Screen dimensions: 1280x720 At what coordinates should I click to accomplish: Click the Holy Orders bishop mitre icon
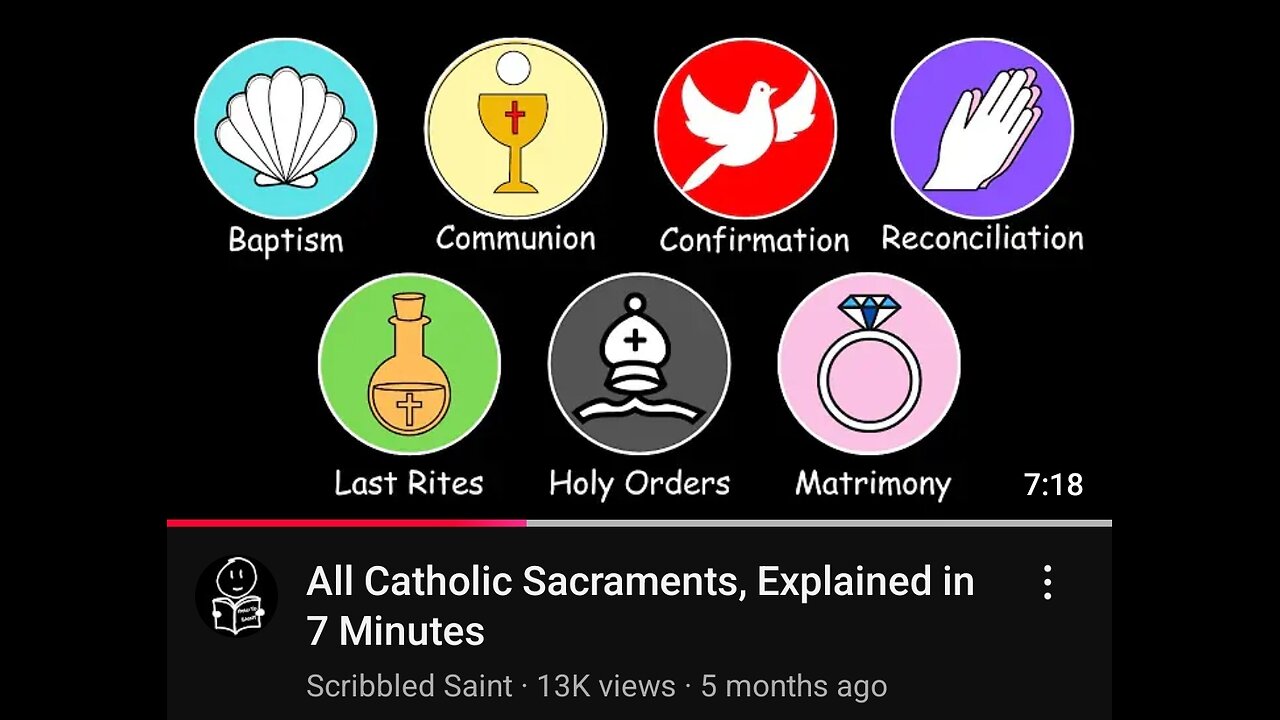(639, 364)
